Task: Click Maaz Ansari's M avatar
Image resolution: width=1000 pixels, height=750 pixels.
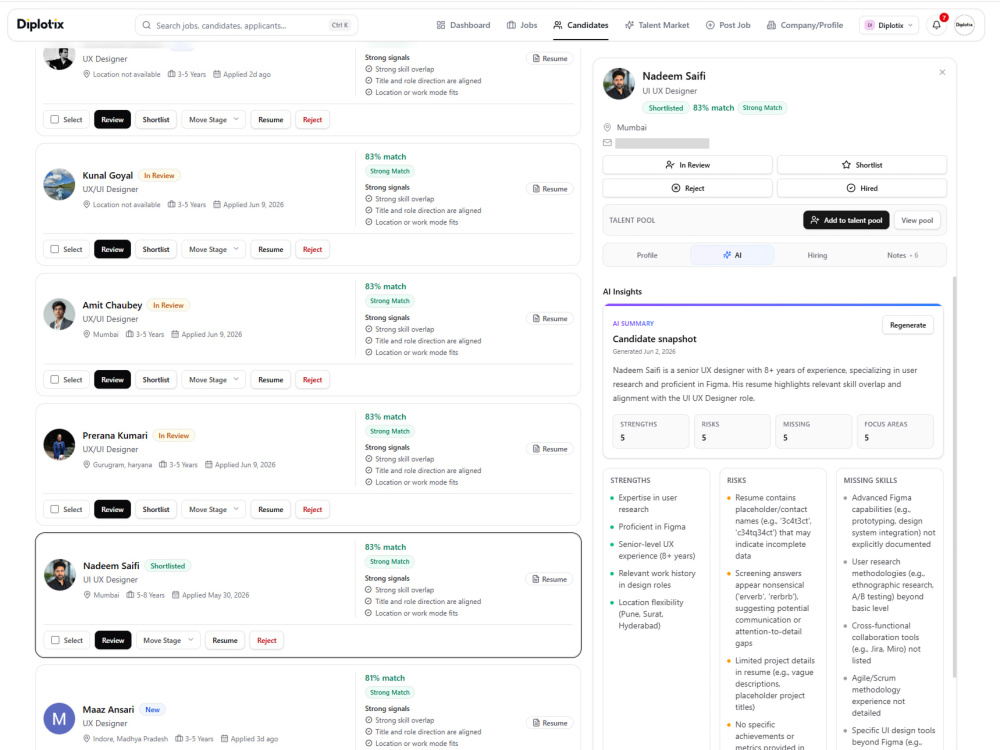Action: click(x=59, y=719)
